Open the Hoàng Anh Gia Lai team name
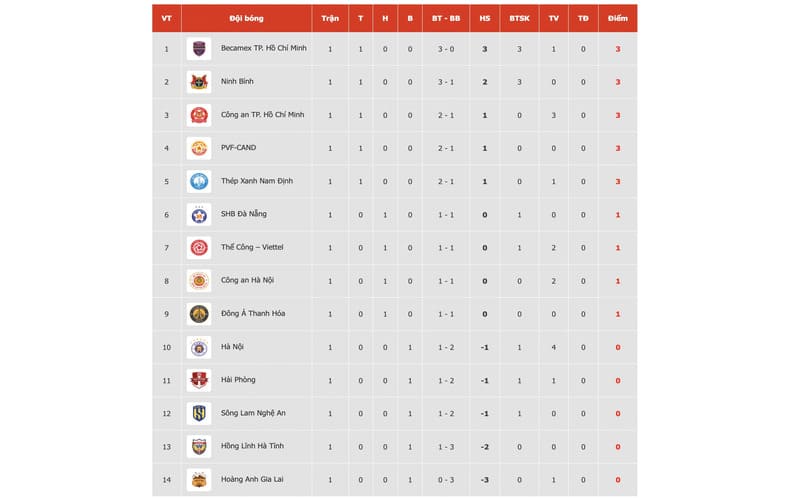The height and width of the screenshot is (500, 800). [x=255, y=479]
